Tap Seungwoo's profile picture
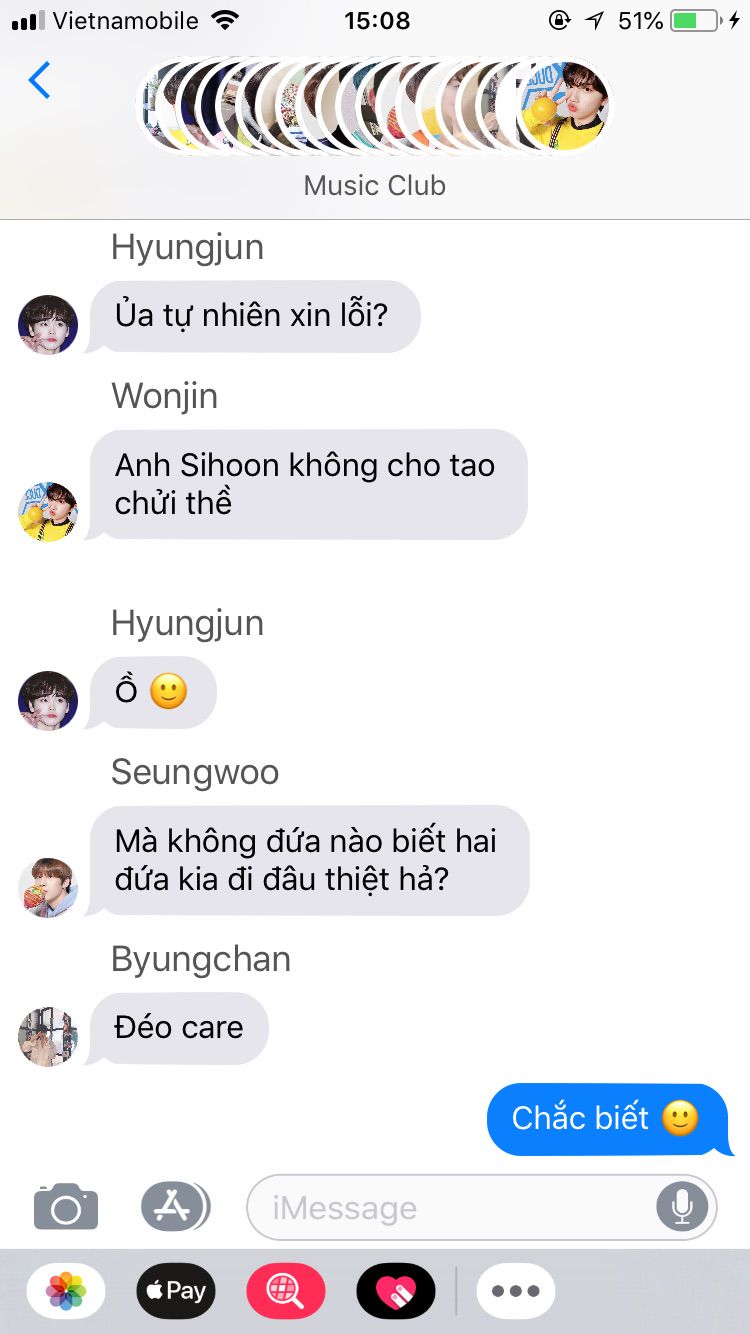The image size is (750, 1334). click(48, 886)
